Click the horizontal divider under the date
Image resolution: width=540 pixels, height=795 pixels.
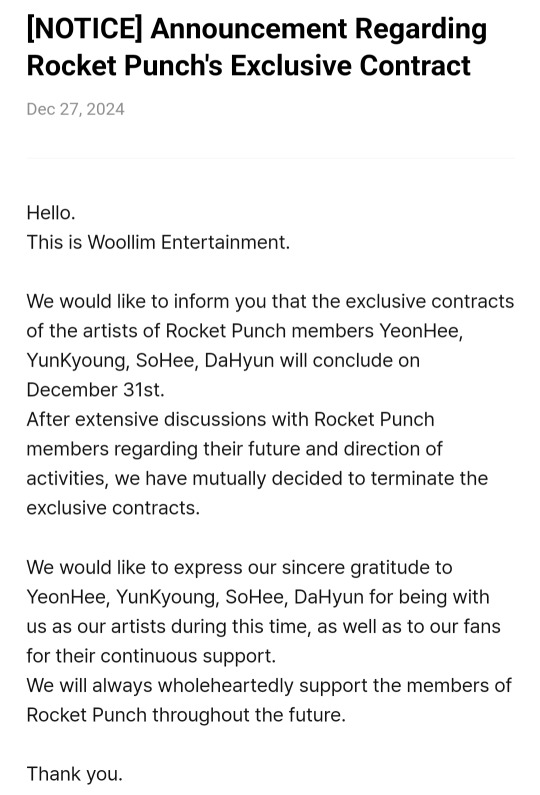(x=271, y=158)
